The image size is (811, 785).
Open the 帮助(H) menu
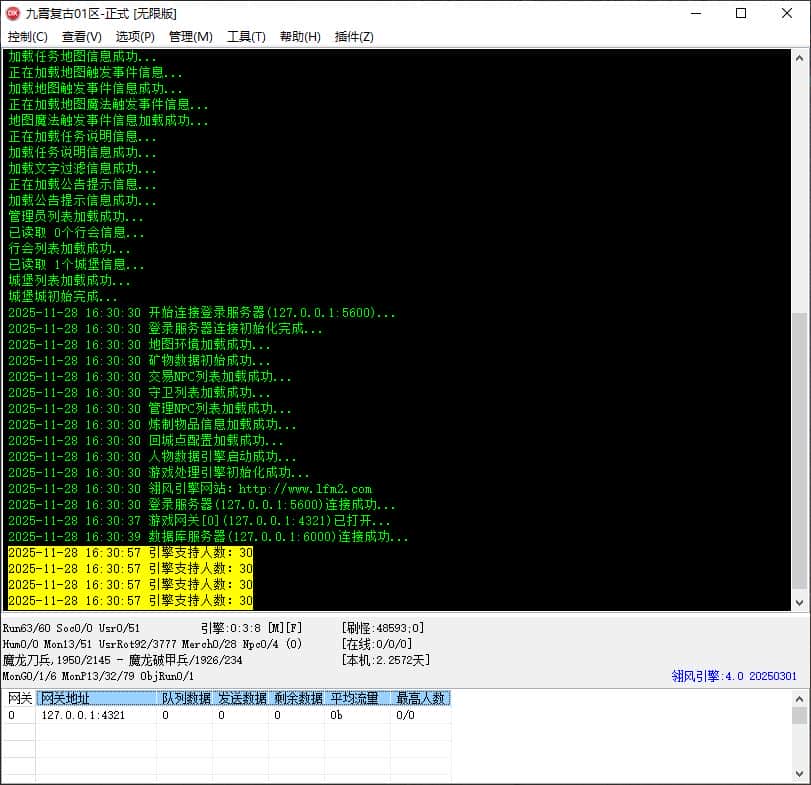coord(300,37)
